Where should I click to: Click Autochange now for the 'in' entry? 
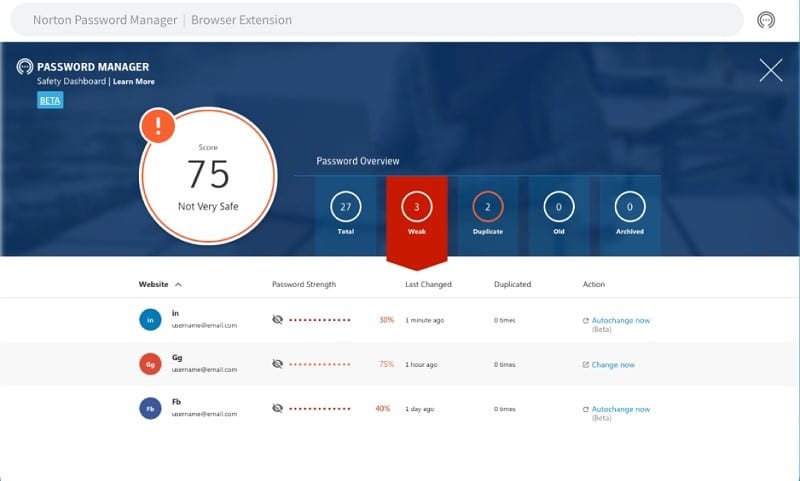621,320
